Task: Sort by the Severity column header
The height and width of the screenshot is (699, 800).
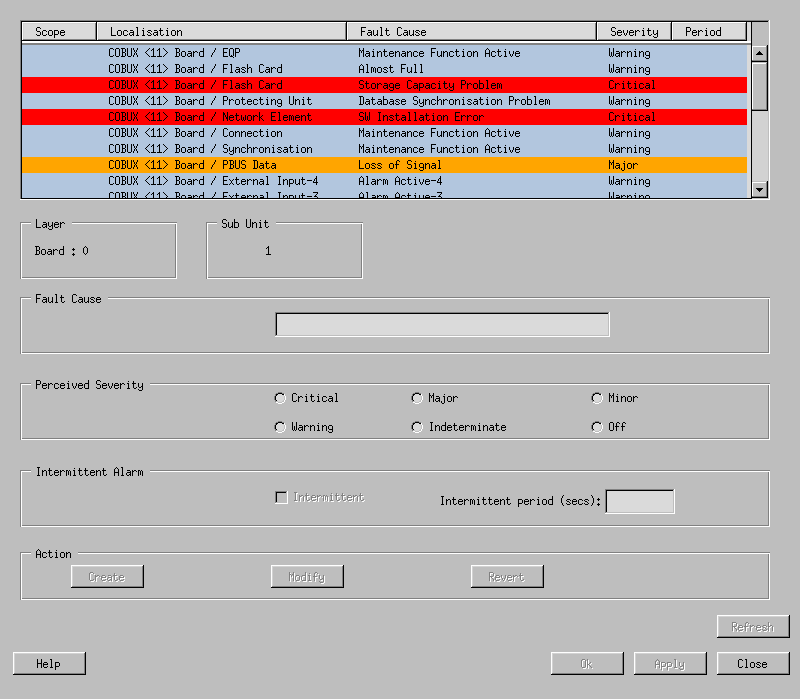Action: (x=633, y=32)
